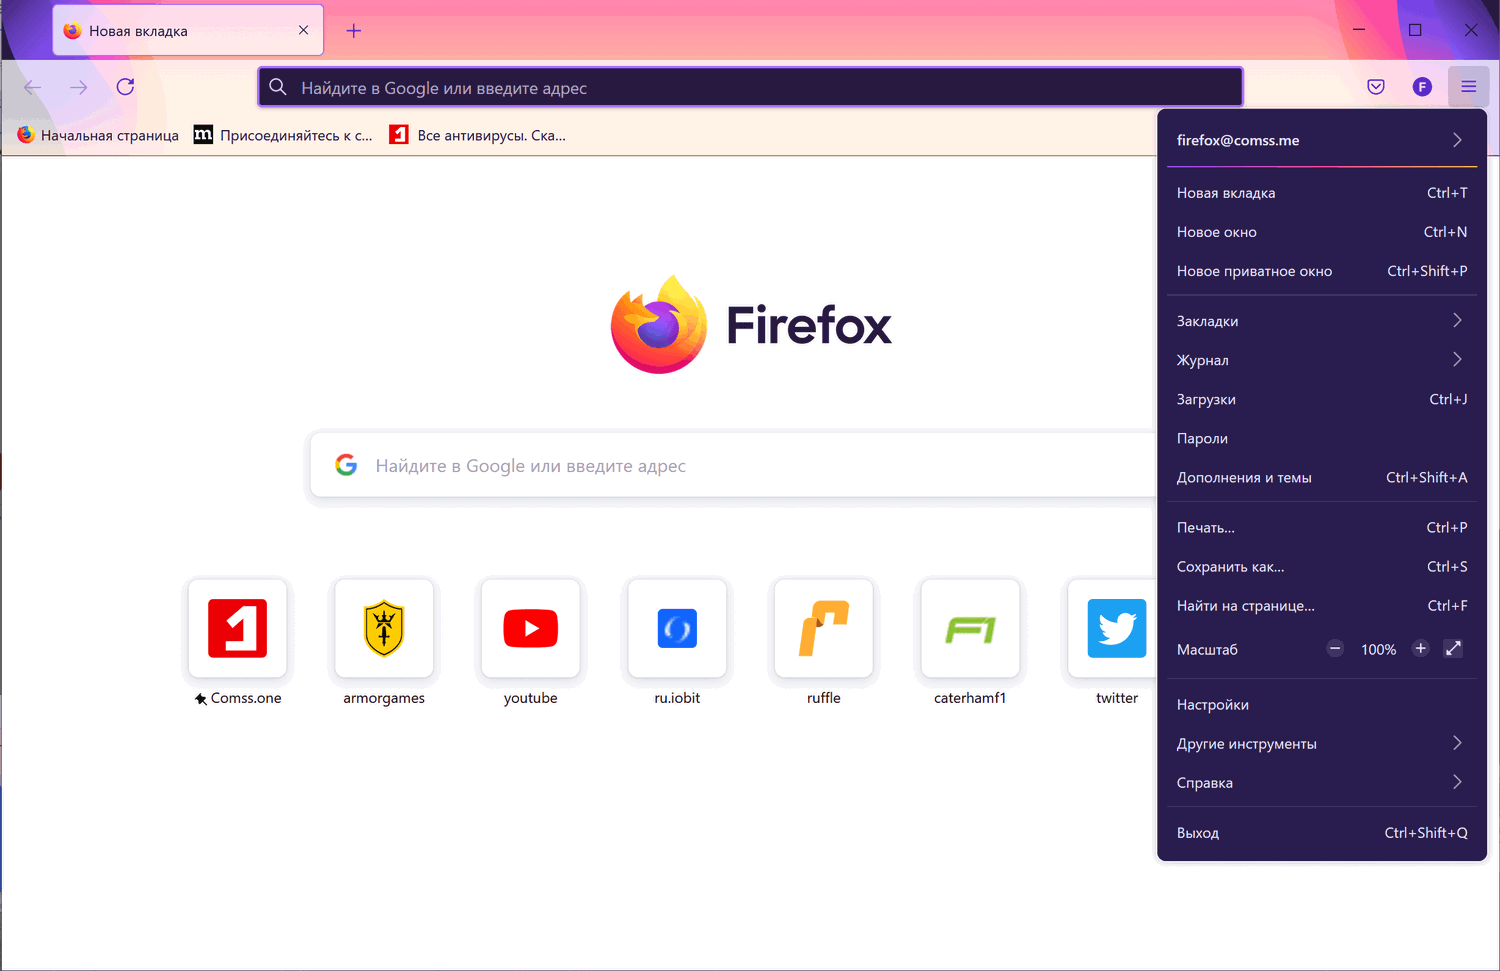The image size is (1500, 971).
Task: Zoom in with the plus button
Action: tap(1420, 649)
